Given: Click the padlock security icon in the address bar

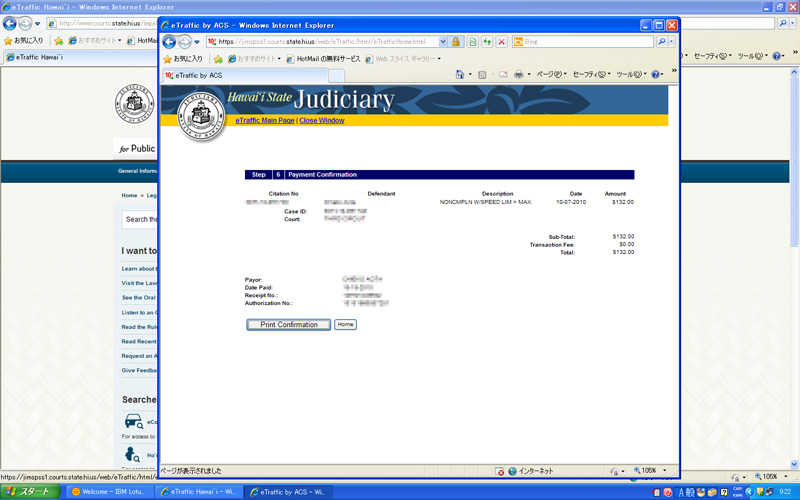Looking at the screenshot, I should click(456, 42).
